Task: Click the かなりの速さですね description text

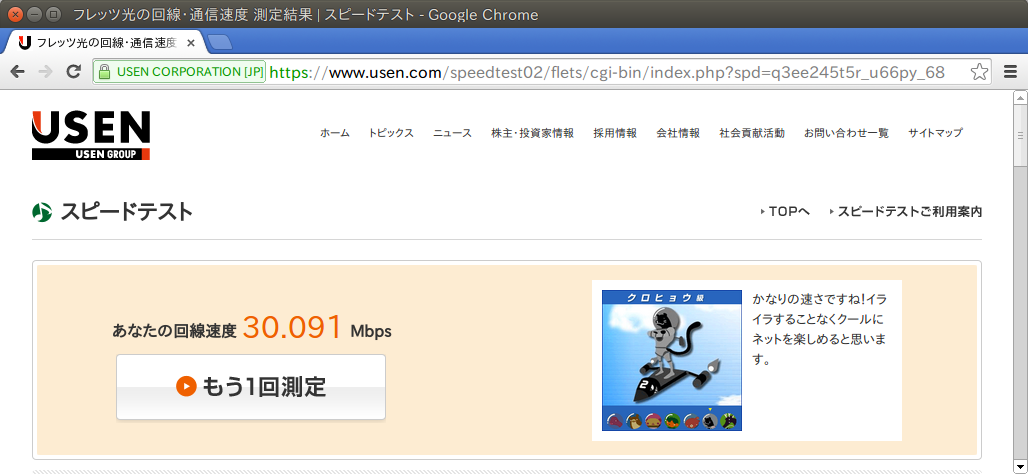Action: 820,330
